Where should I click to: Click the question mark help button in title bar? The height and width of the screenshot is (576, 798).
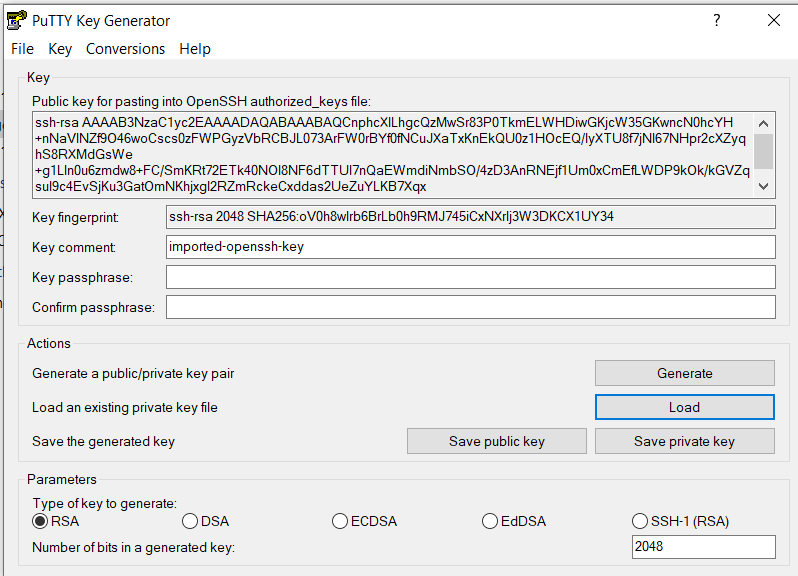[x=717, y=20]
